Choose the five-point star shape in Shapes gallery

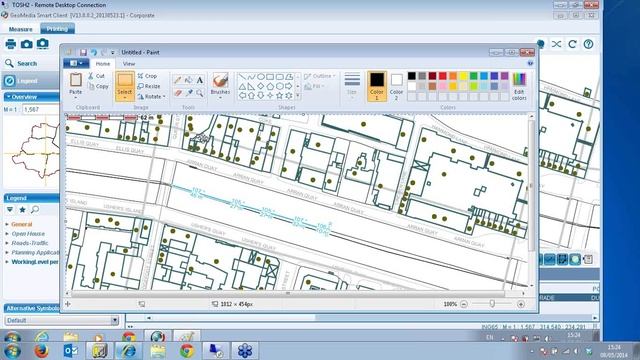pos(280,96)
